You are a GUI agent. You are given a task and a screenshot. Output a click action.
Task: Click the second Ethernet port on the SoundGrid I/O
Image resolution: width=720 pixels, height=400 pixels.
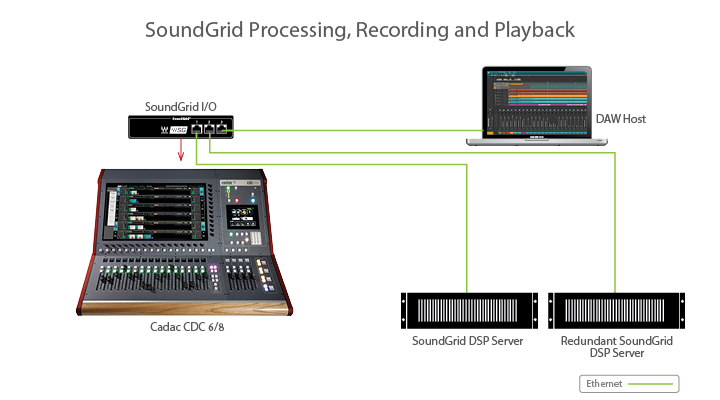(x=209, y=129)
